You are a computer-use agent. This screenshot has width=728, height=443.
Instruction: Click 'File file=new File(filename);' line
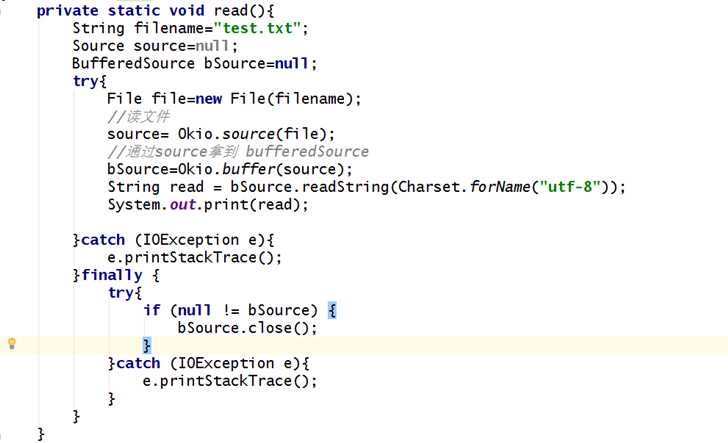coord(234,99)
